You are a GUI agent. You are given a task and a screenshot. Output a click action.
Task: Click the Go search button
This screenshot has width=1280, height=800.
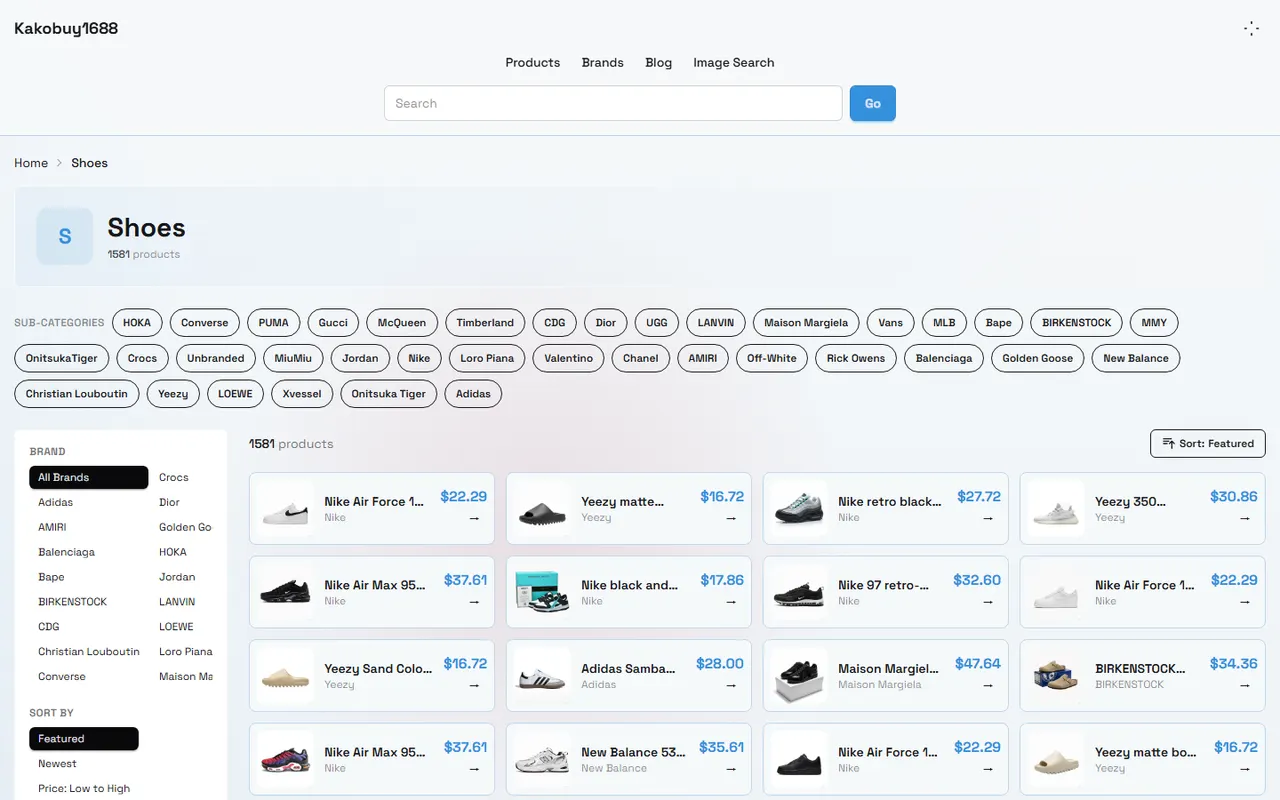tap(873, 103)
